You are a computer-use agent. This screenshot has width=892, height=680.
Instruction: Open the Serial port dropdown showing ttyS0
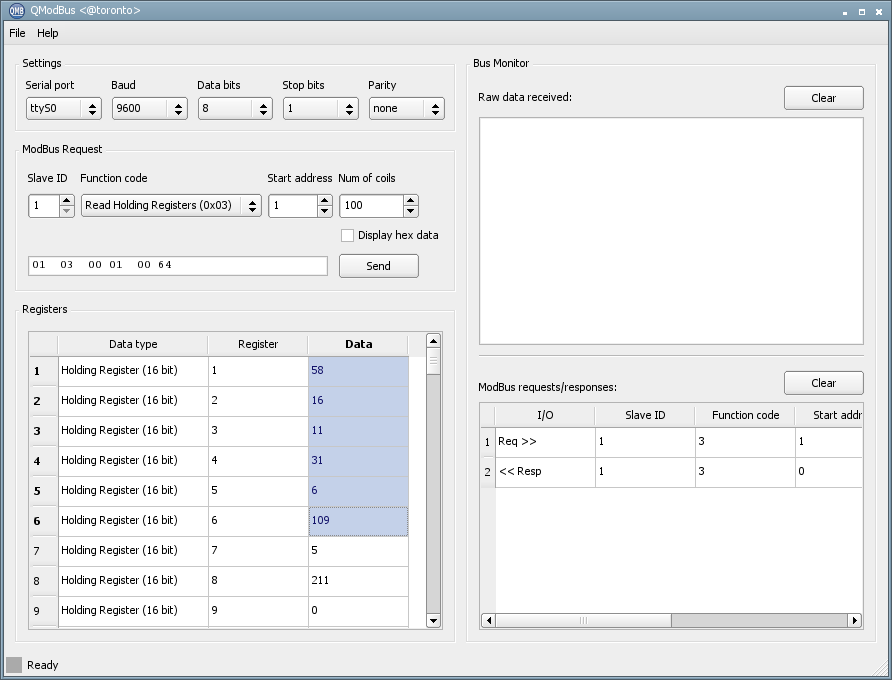pos(64,109)
